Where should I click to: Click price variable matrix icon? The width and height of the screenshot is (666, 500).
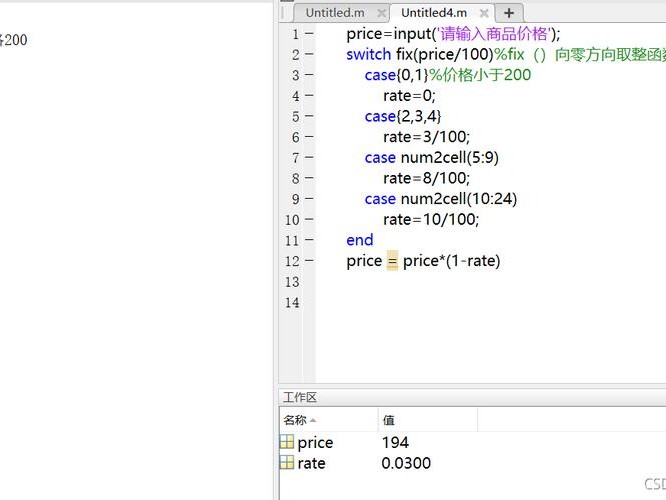pos(287,442)
